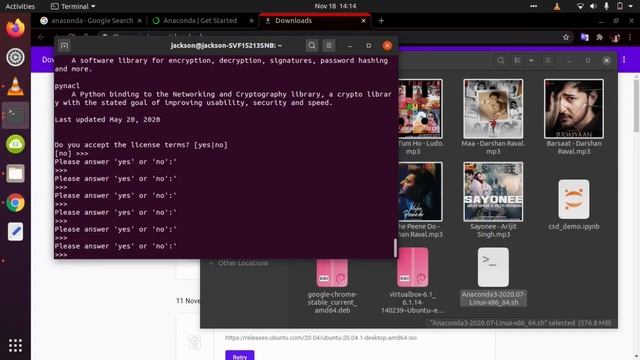Close the anaconda Google Search tab
Image resolution: width=640 pixels, height=360 pixels.
140,20
